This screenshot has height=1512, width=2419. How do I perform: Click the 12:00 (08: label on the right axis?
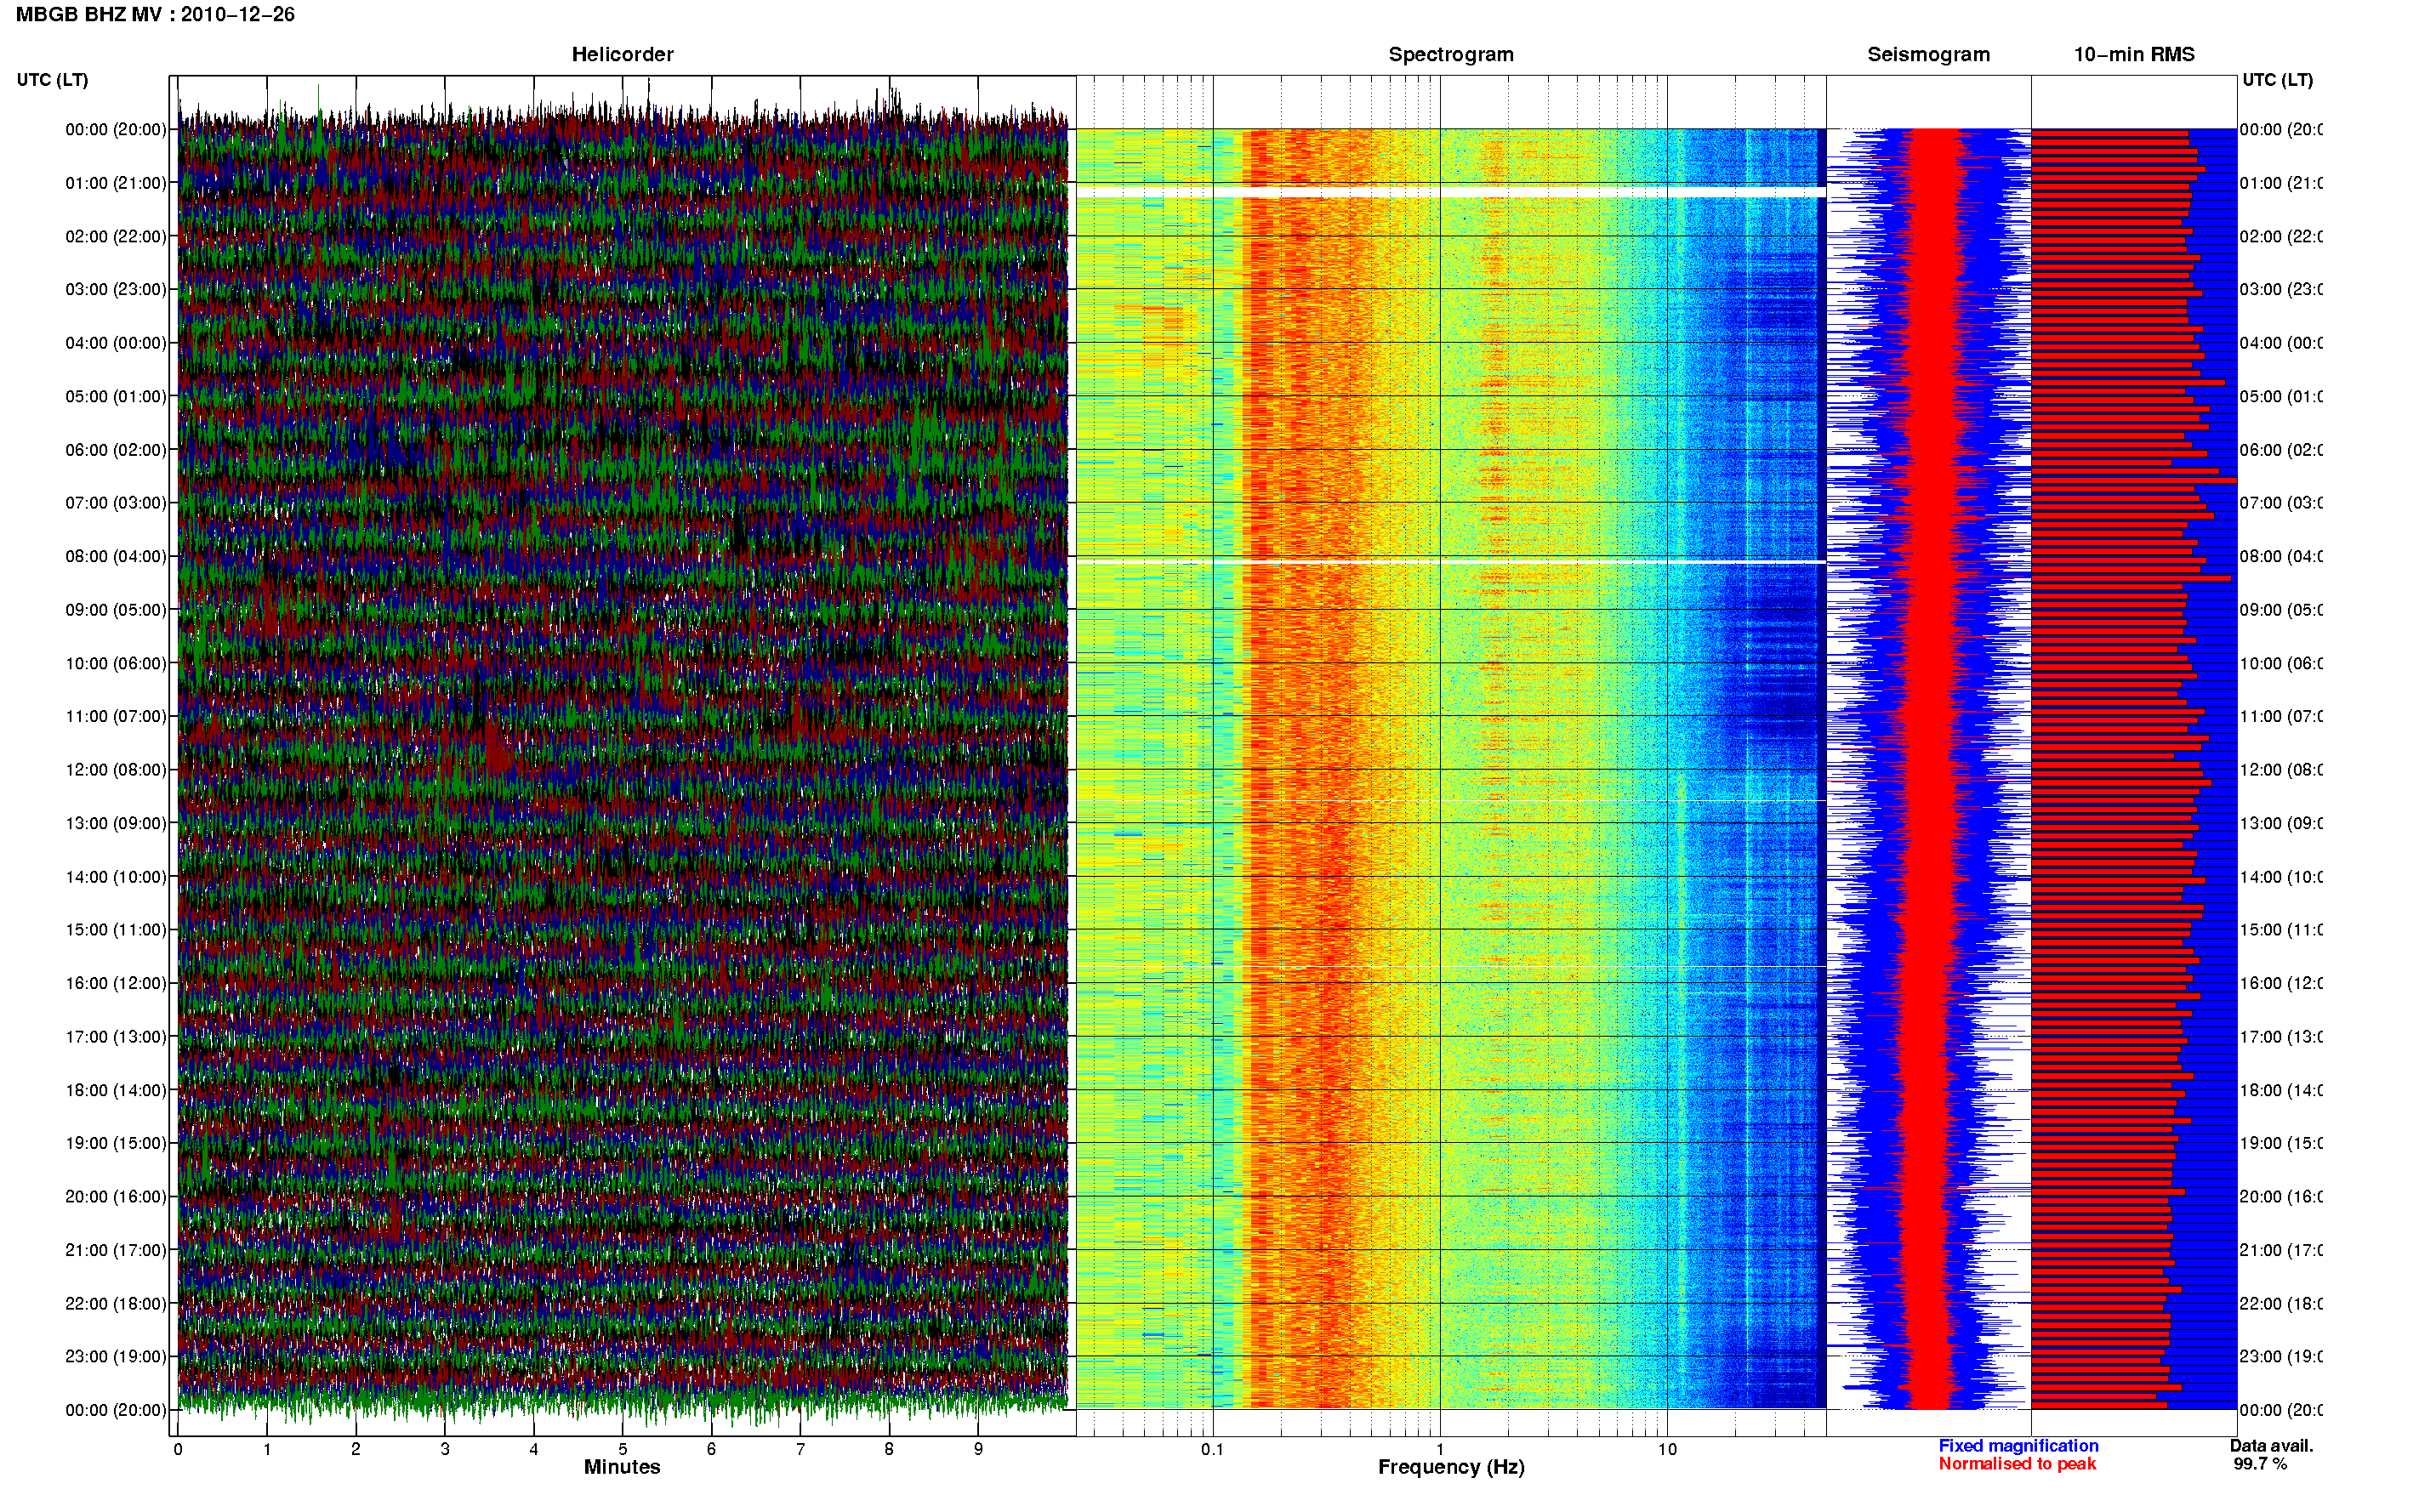[2281, 770]
